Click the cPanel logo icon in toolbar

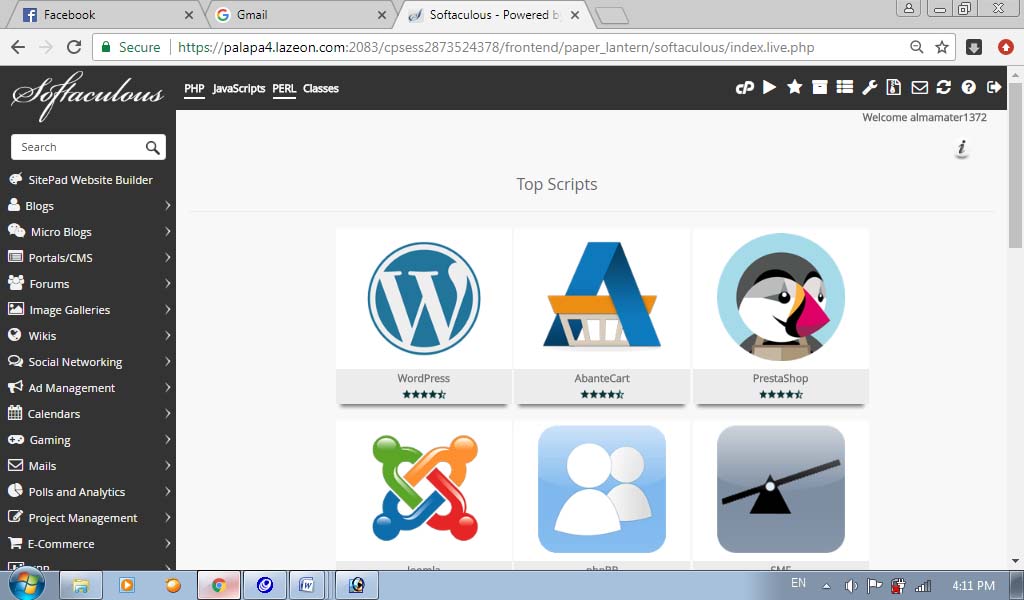tap(744, 88)
